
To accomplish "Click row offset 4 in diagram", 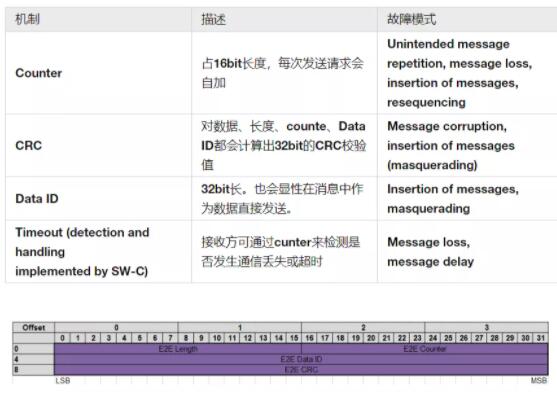I will point(33,359).
